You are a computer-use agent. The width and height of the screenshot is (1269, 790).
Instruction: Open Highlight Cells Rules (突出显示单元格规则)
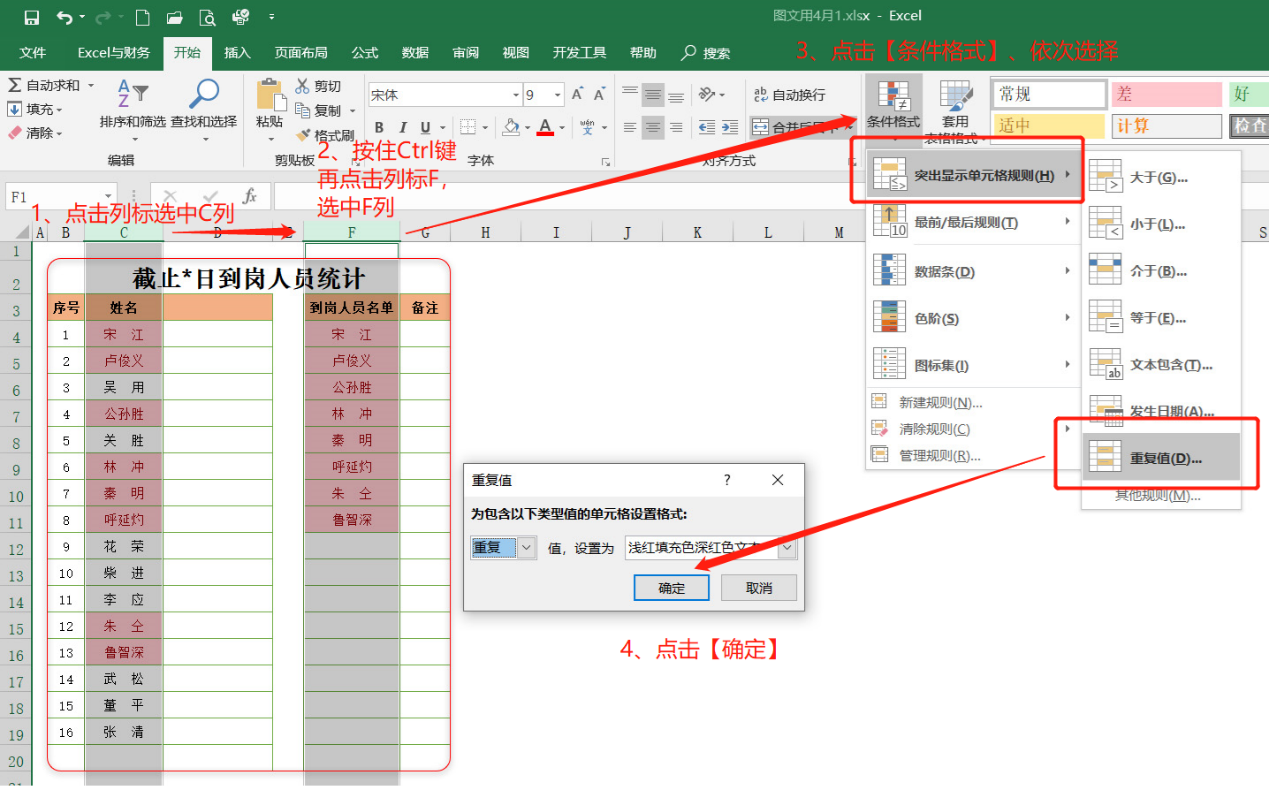click(x=974, y=176)
